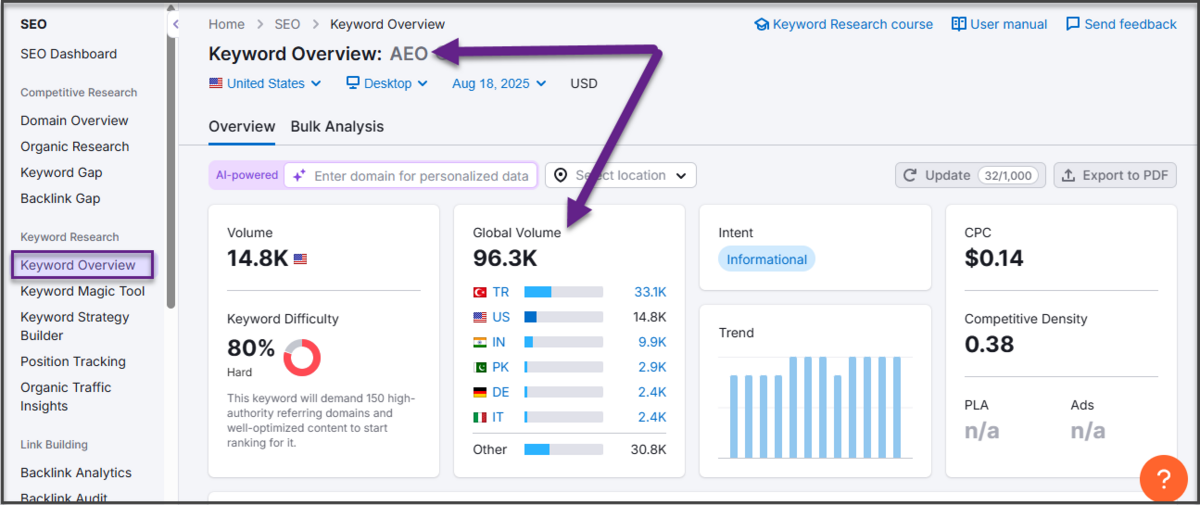
Task: Click the IN country code link
Action: pyautogui.click(x=498, y=342)
